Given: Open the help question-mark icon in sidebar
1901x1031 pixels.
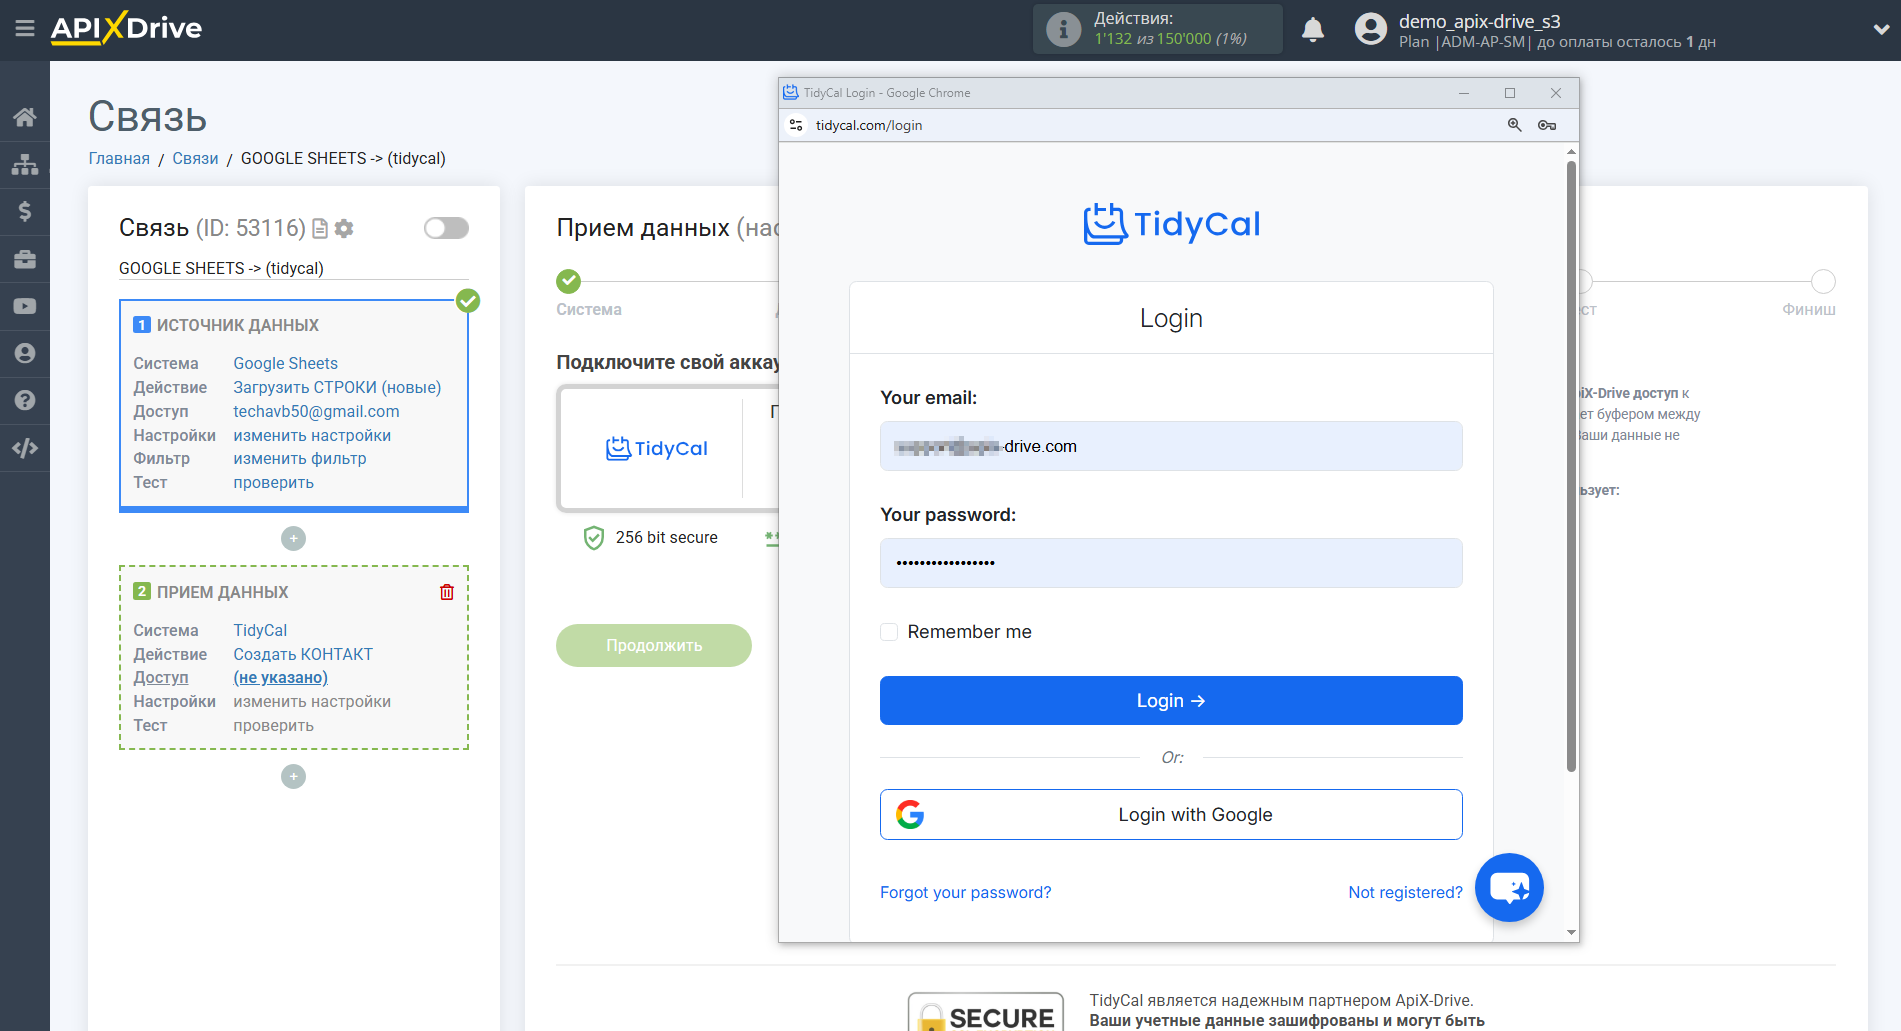Looking at the screenshot, I should pyautogui.click(x=25, y=400).
